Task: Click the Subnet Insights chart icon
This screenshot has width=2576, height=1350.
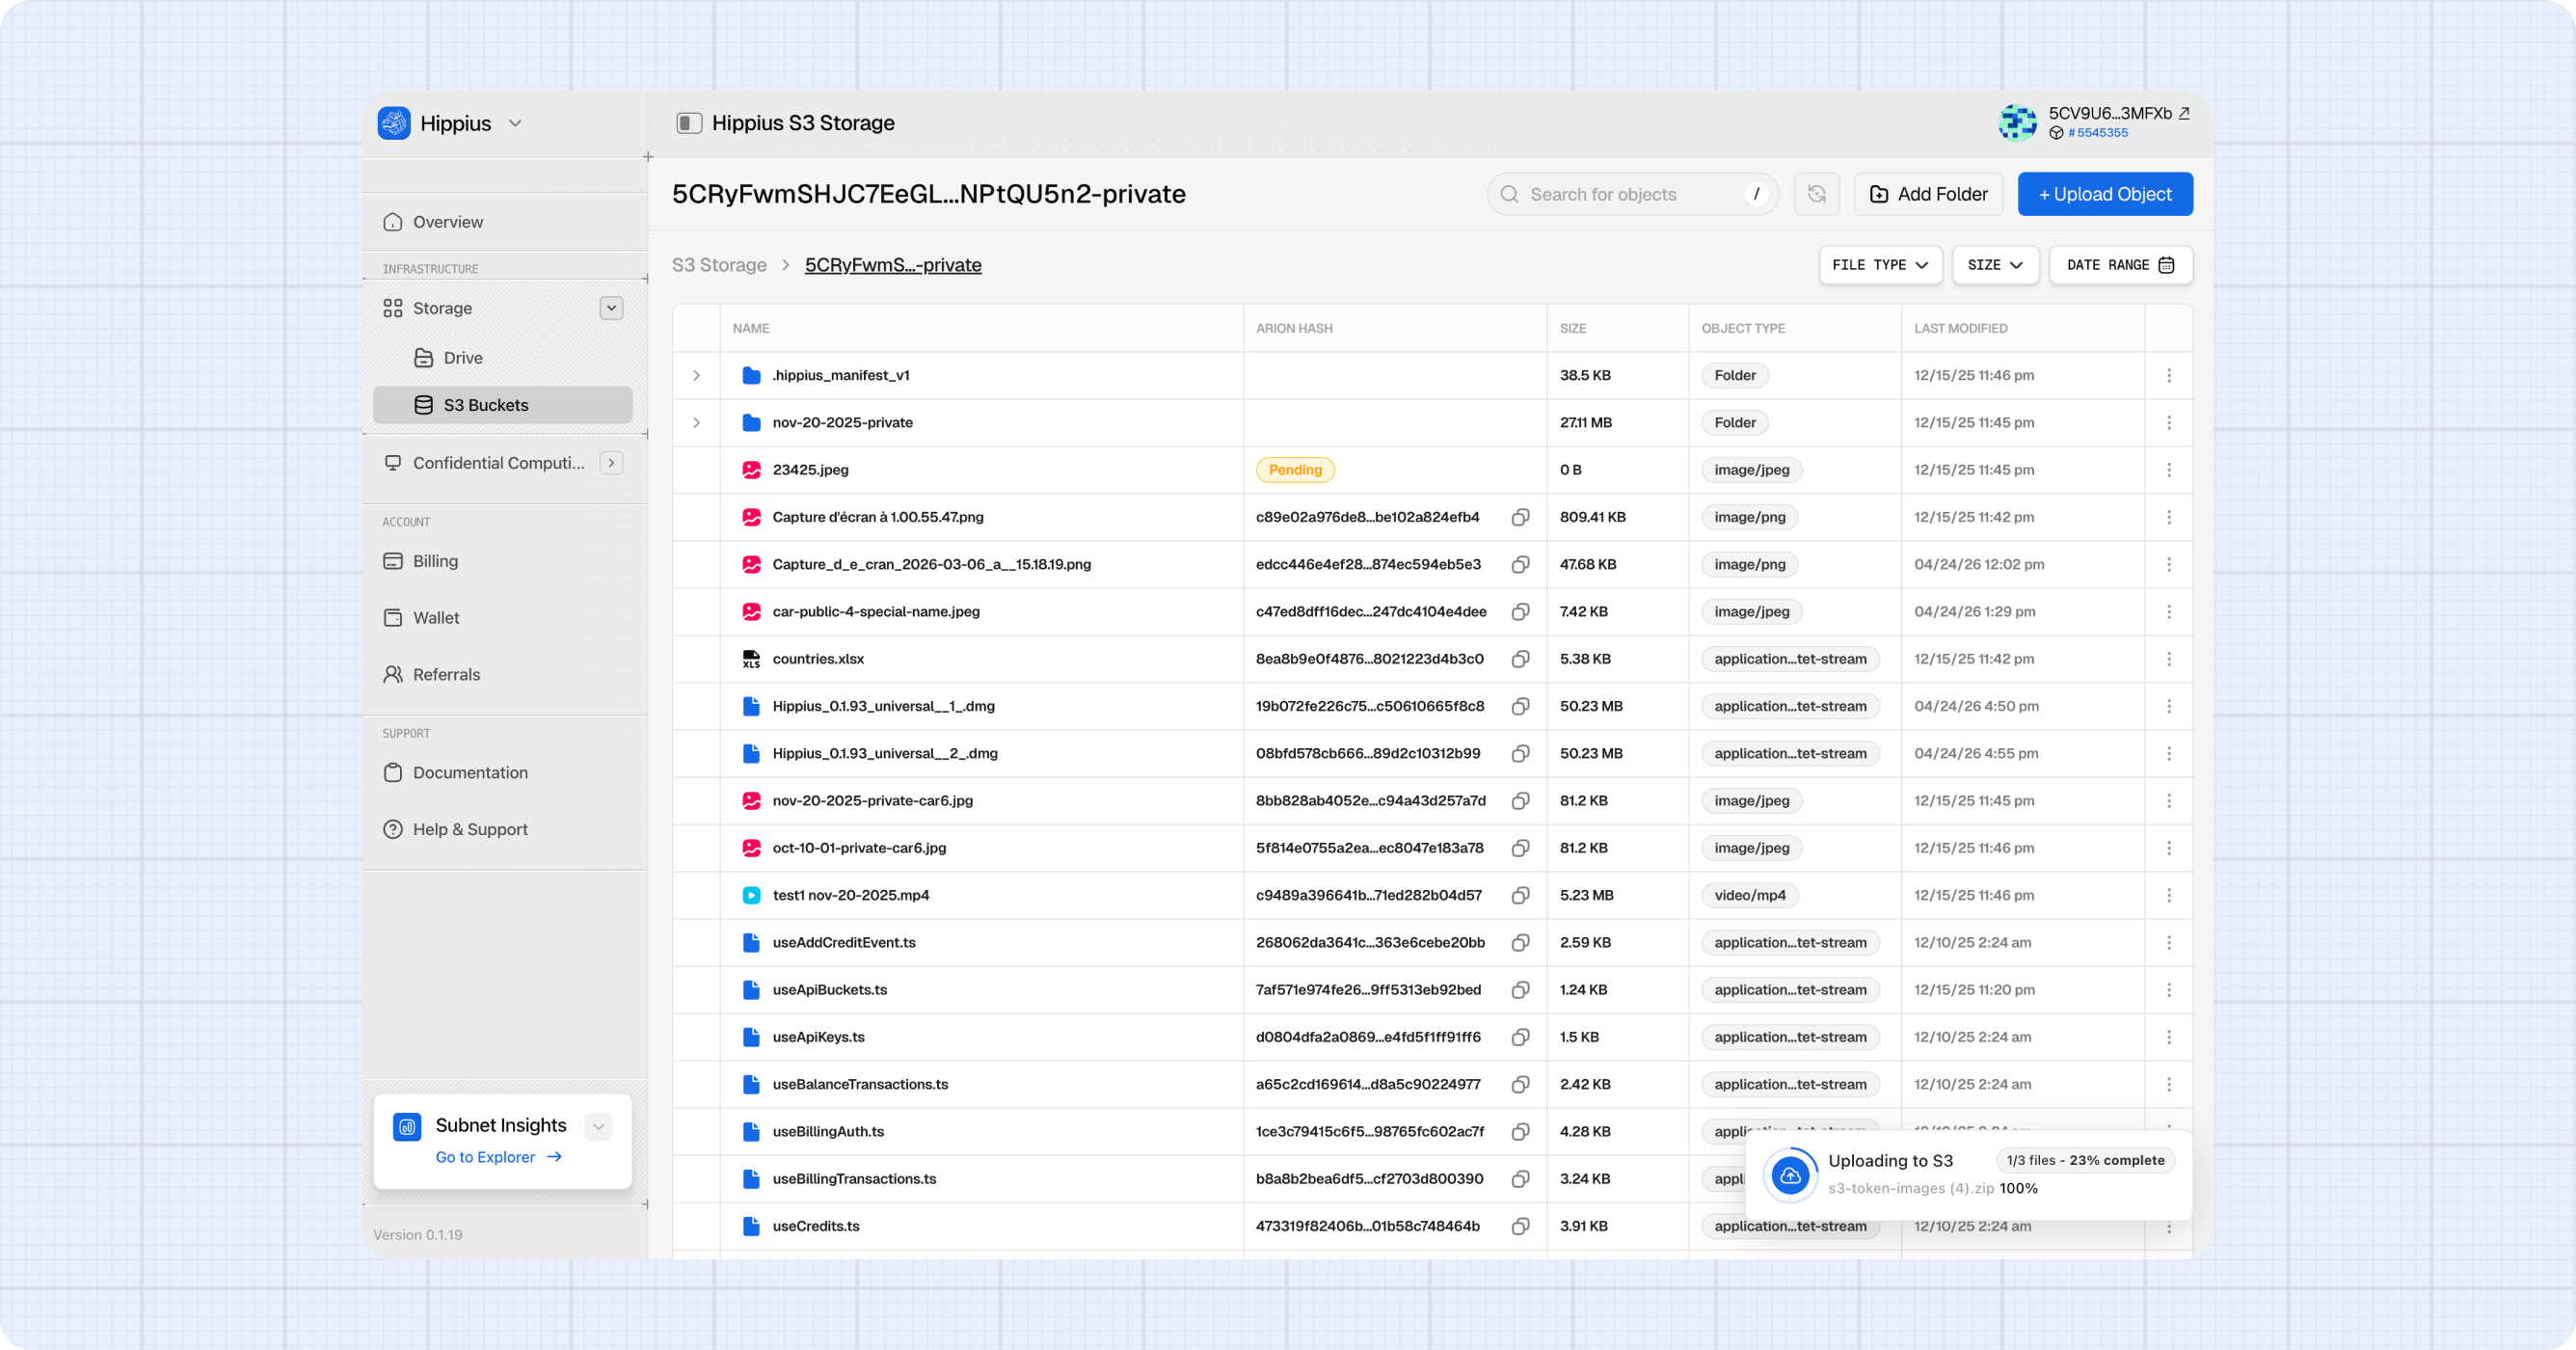Action: tap(407, 1127)
